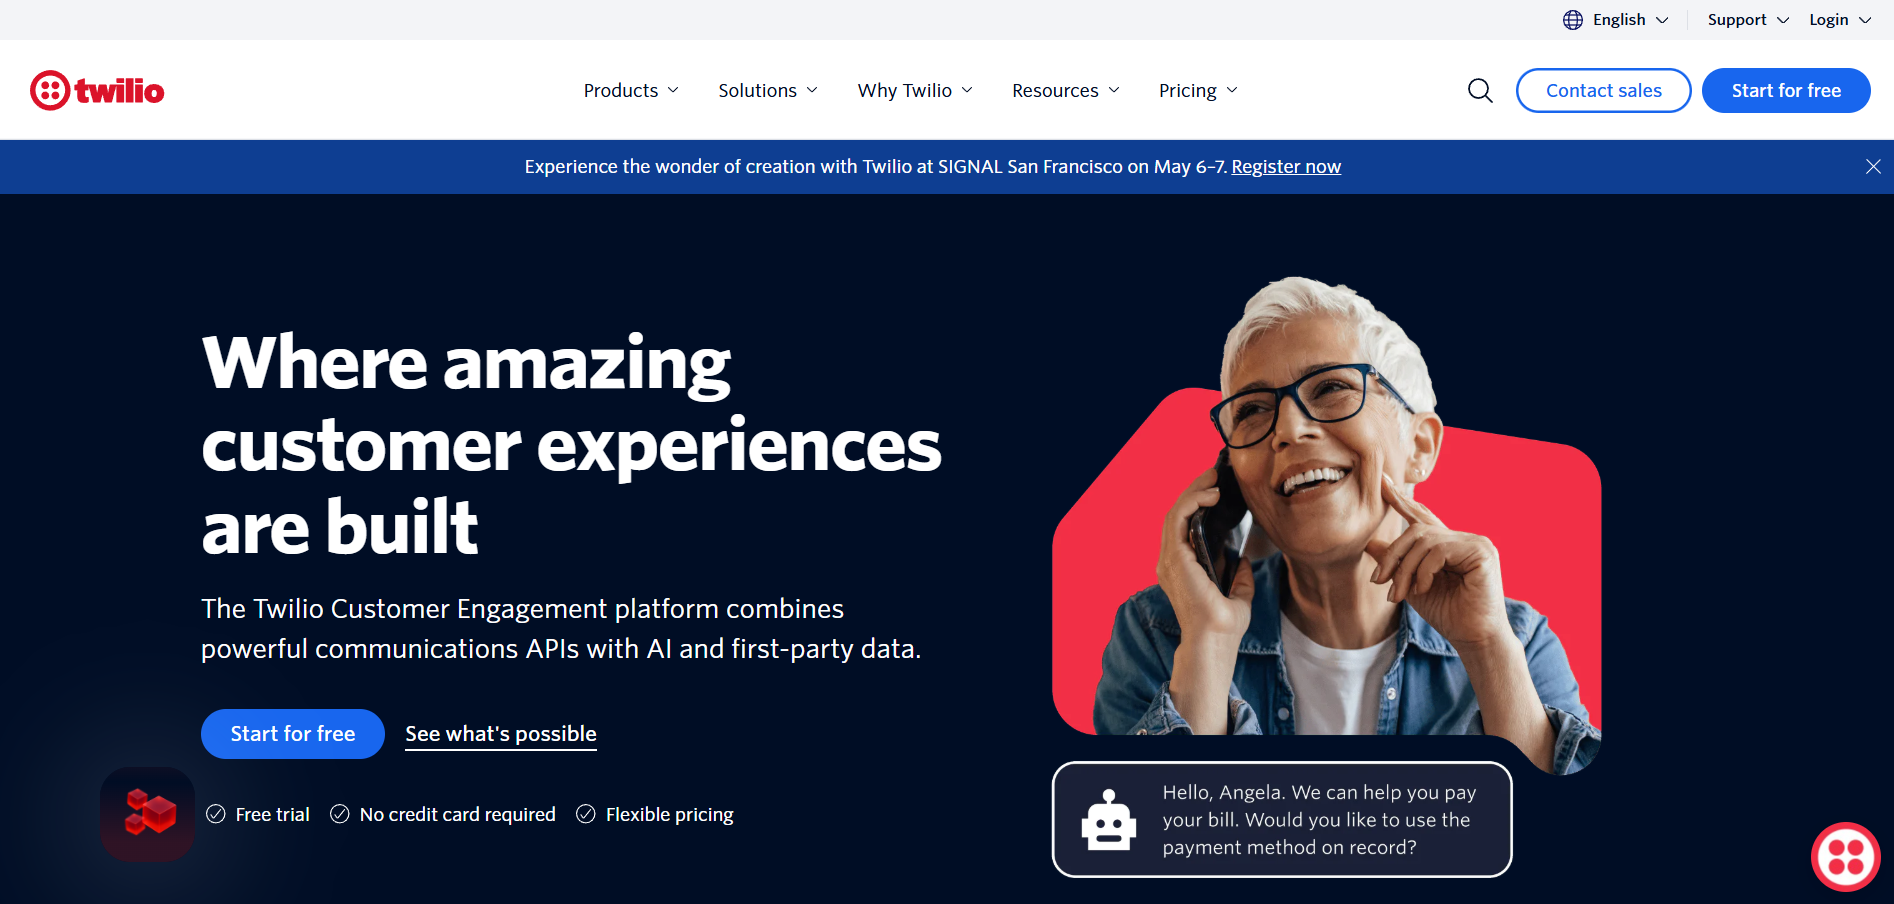Screen dimensions: 1894x904
Task: Click the Flexible pricing checkmark icon
Action: tap(586, 814)
